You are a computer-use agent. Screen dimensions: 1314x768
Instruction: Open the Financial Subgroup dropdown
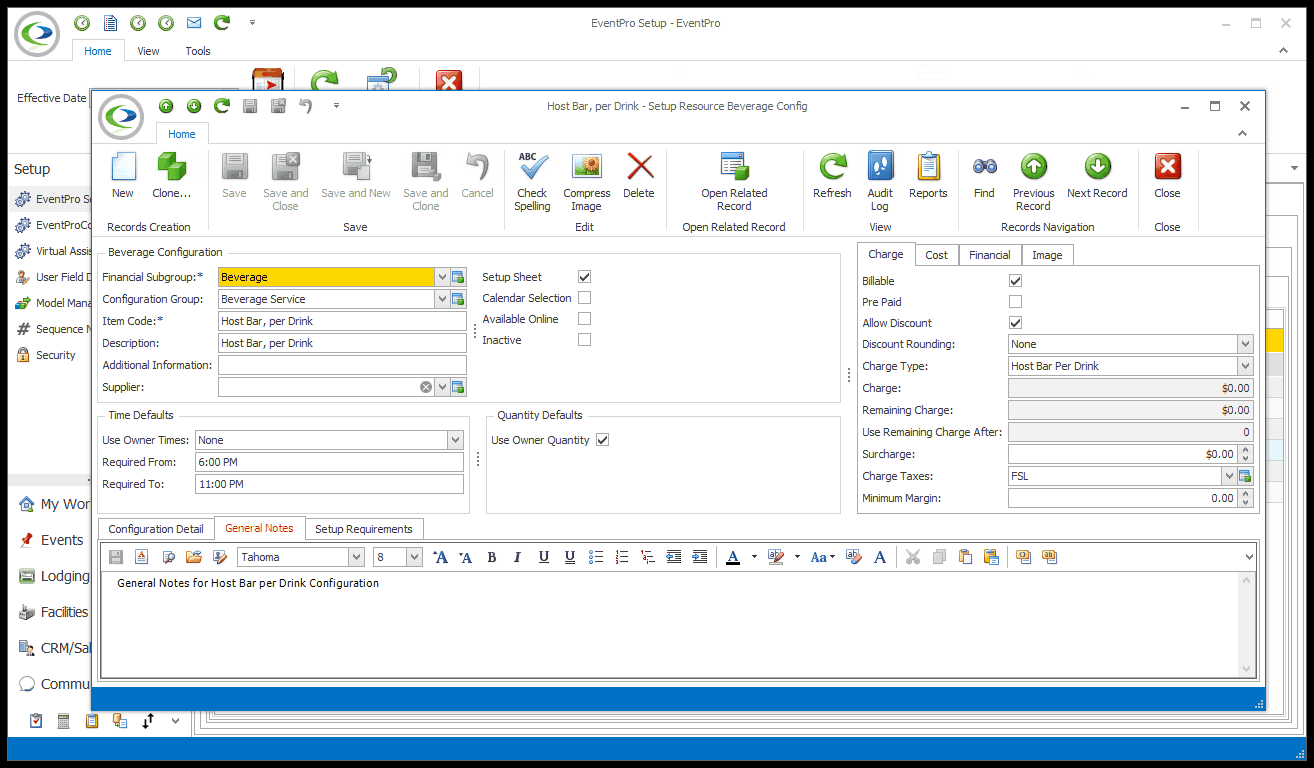click(x=441, y=277)
